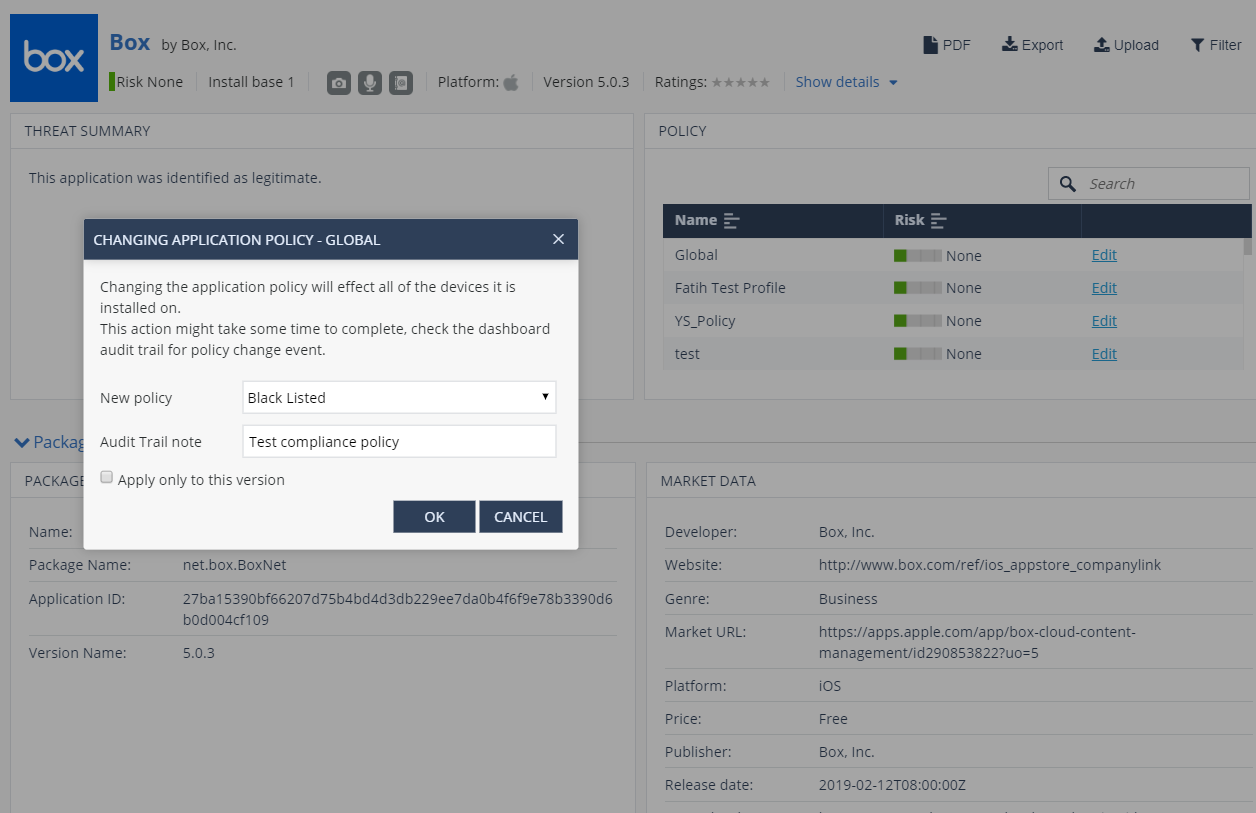Image resolution: width=1256 pixels, height=813 pixels.
Task: Click the Audit Trail note field
Action: [x=399, y=441]
